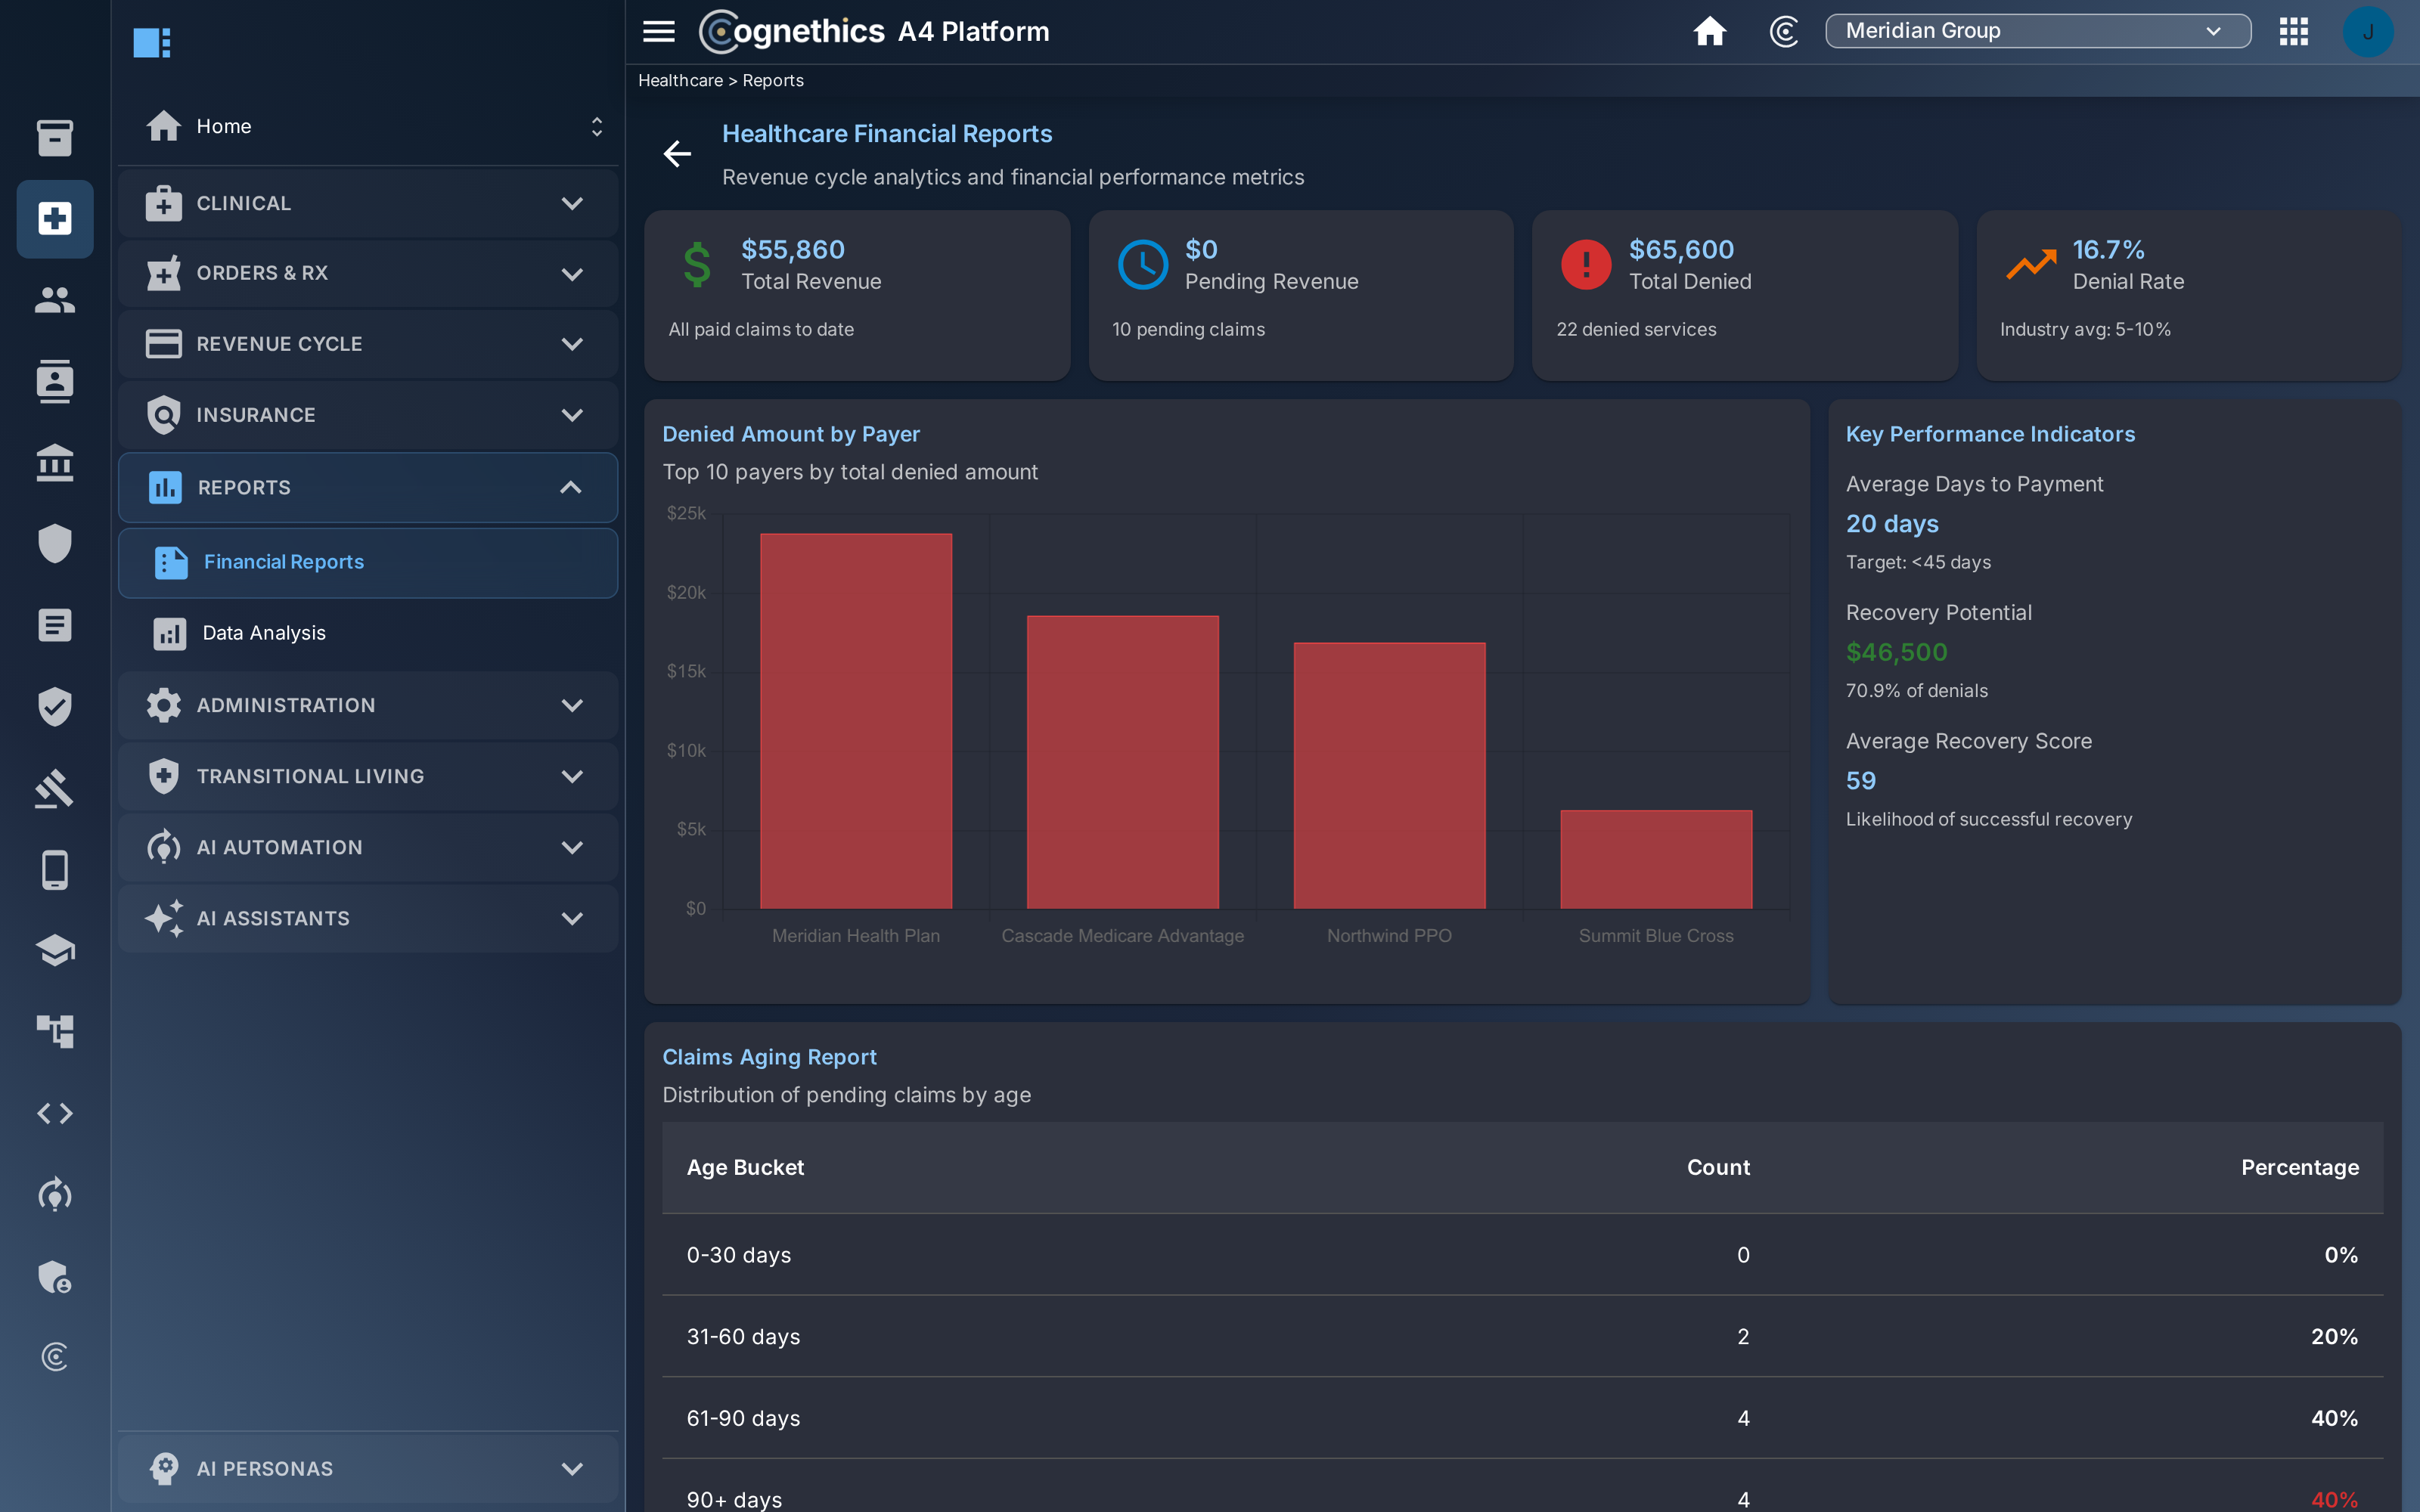
Task: Click the bank building rail icon
Action: (55, 462)
